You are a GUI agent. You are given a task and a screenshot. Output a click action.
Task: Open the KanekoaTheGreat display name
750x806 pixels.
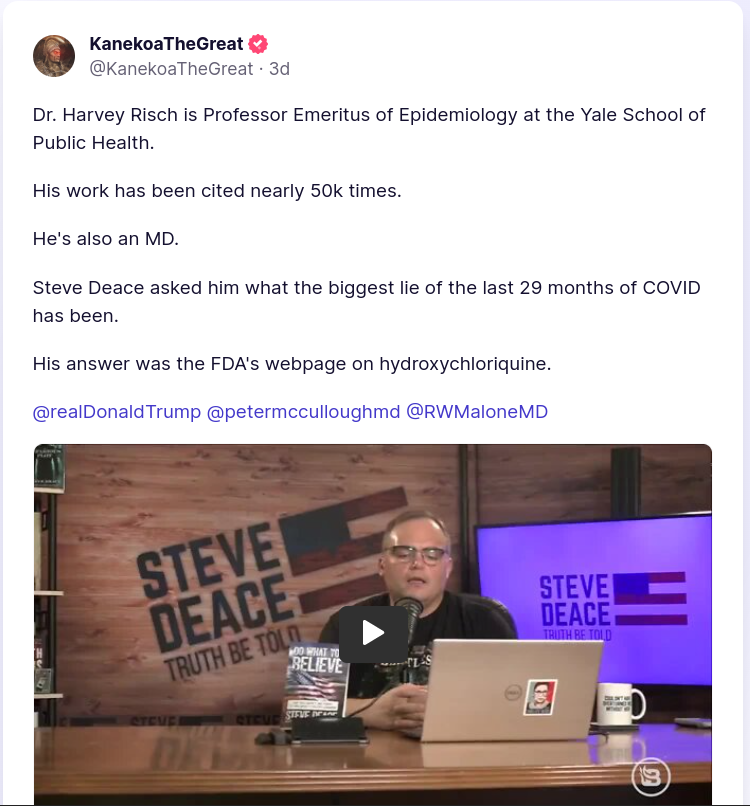166,44
